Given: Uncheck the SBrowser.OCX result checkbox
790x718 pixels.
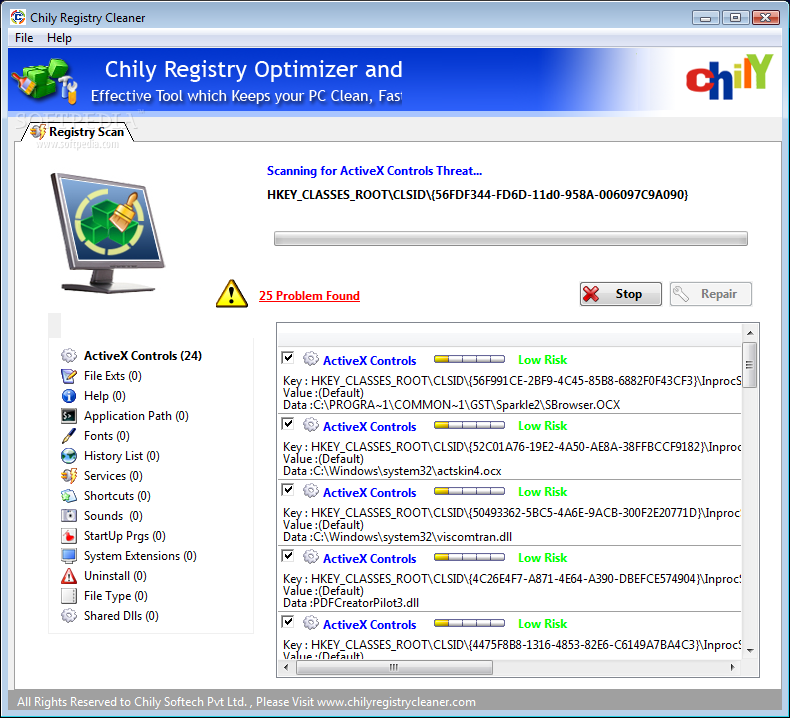Looking at the screenshot, I should click(288, 358).
